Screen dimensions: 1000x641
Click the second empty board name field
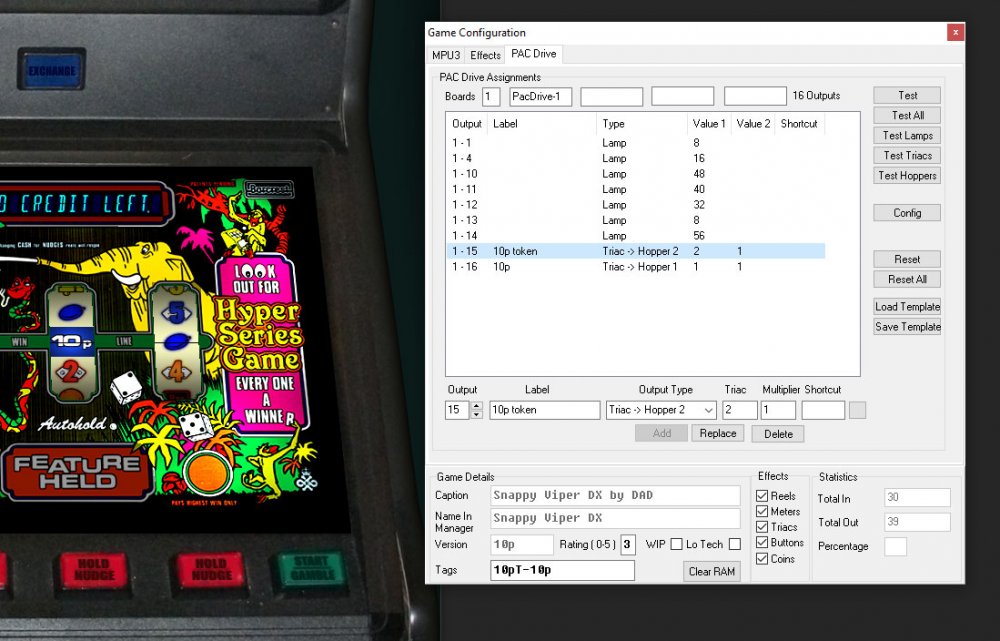[612, 97]
